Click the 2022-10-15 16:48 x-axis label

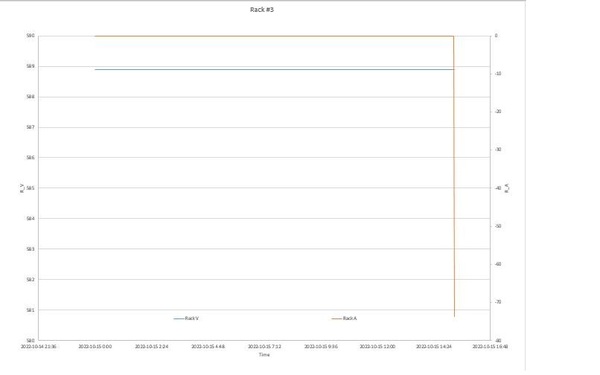click(490, 347)
